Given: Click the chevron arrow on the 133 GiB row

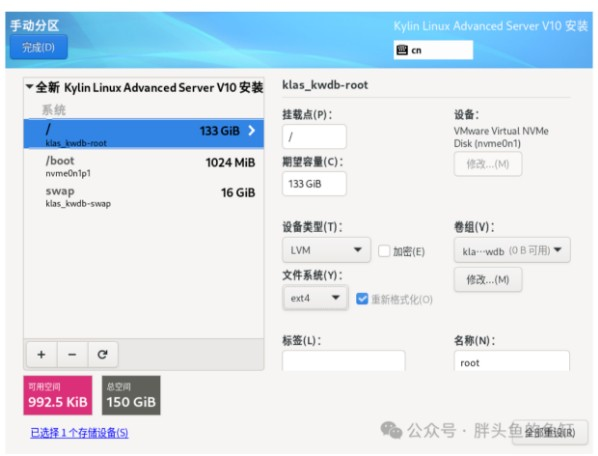Looking at the screenshot, I should click(252, 131).
